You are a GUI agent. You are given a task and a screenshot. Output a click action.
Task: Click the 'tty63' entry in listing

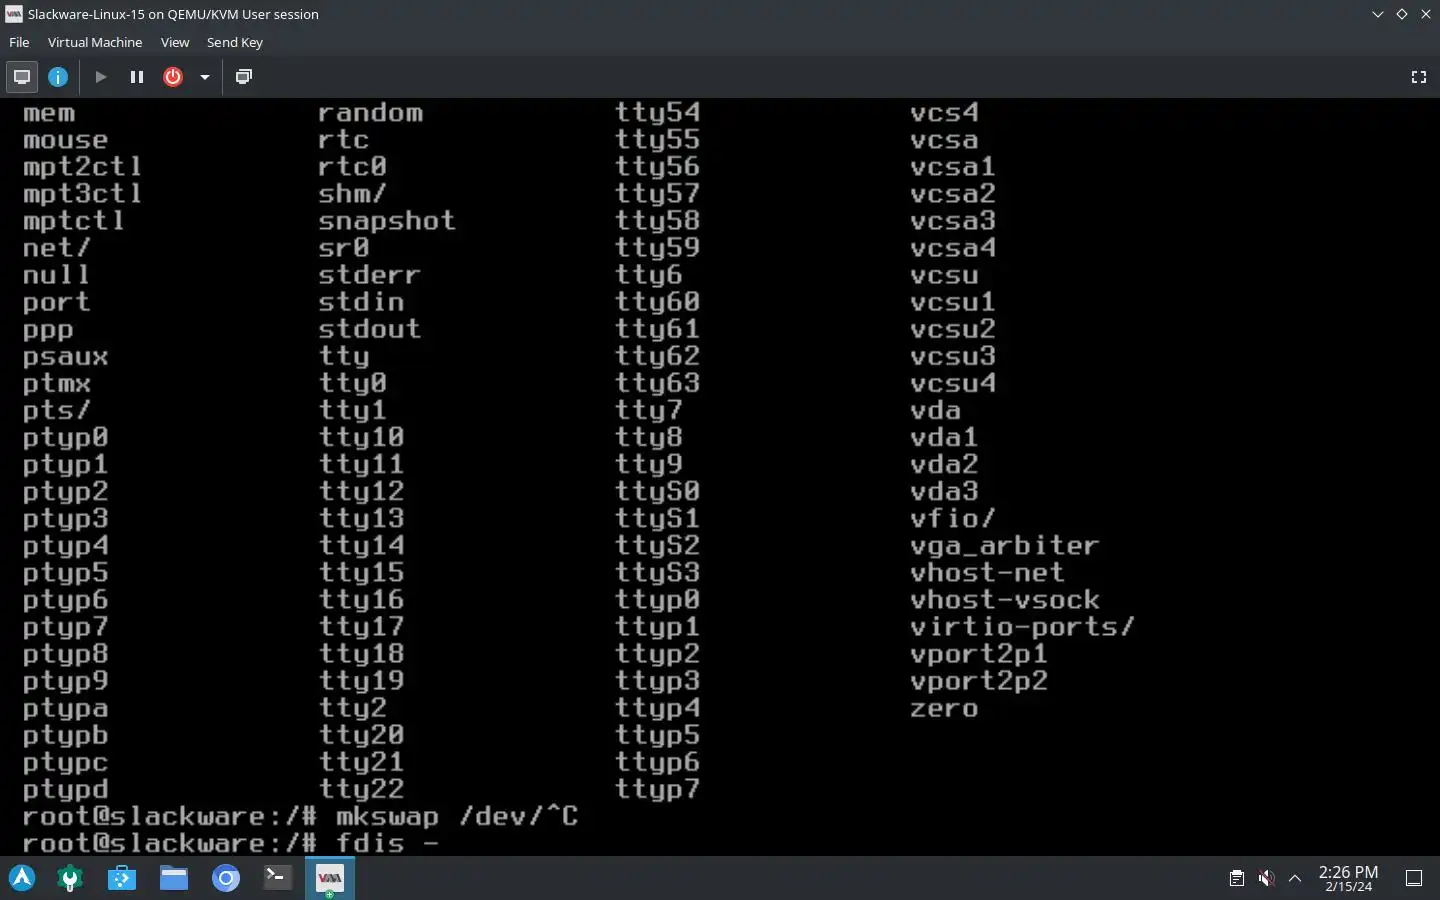[x=657, y=383]
